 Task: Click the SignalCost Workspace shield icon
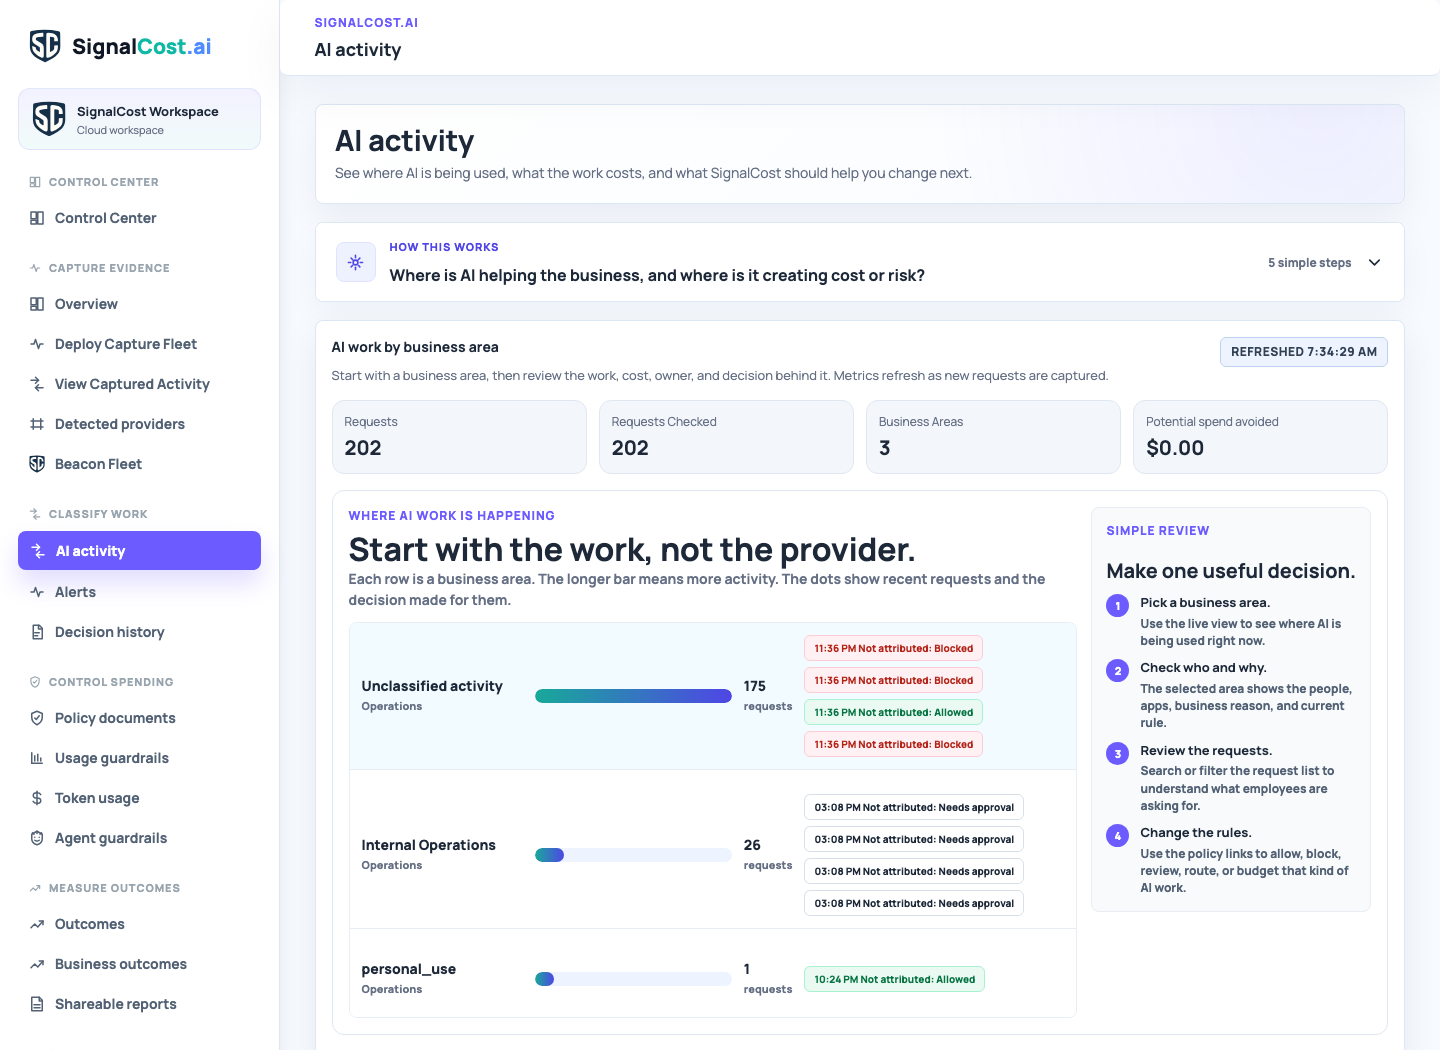[49, 119]
